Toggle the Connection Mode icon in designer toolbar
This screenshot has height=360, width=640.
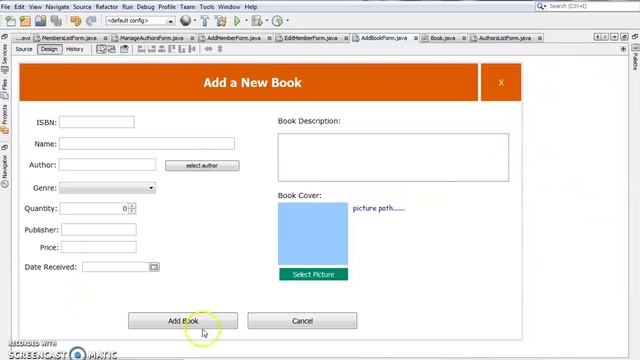click(x=111, y=49)
